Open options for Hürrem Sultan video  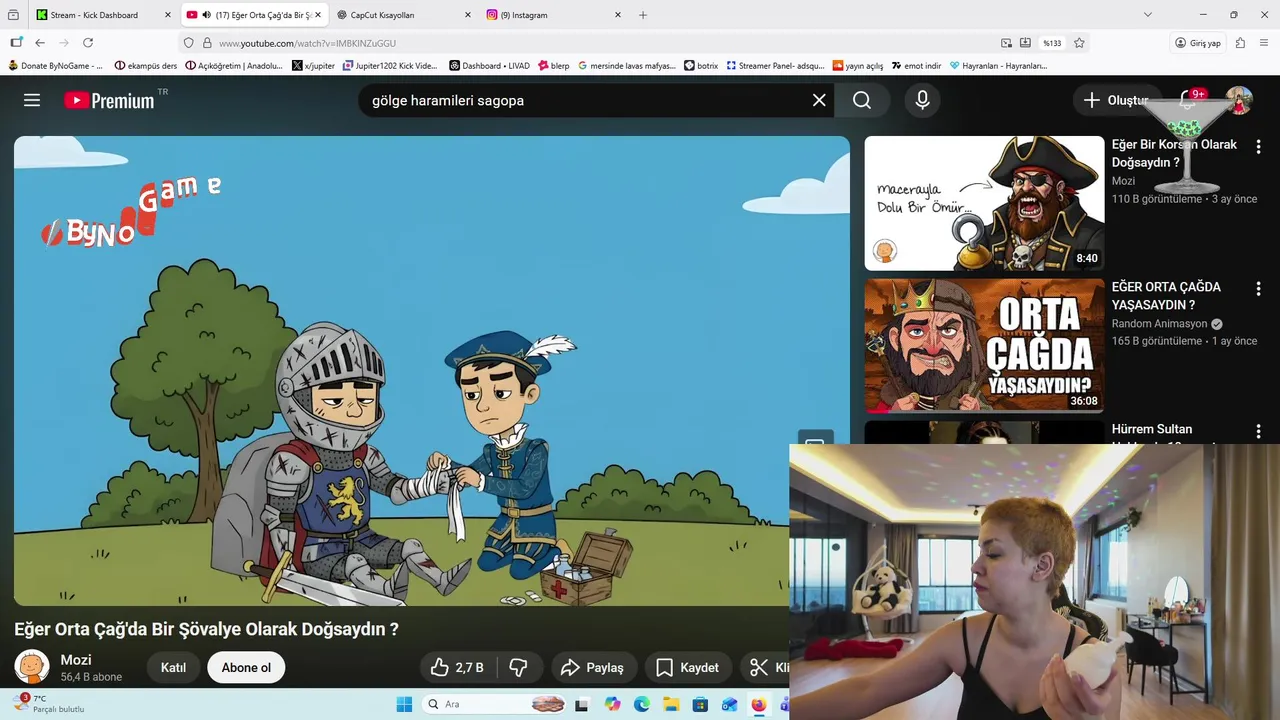pyautogui.click(x=1258, y=431)
